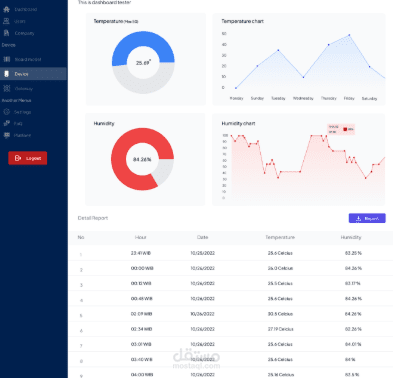The image size is (393, 378).
Task: Click the Humidity chart title
Action: pos(238,123)
